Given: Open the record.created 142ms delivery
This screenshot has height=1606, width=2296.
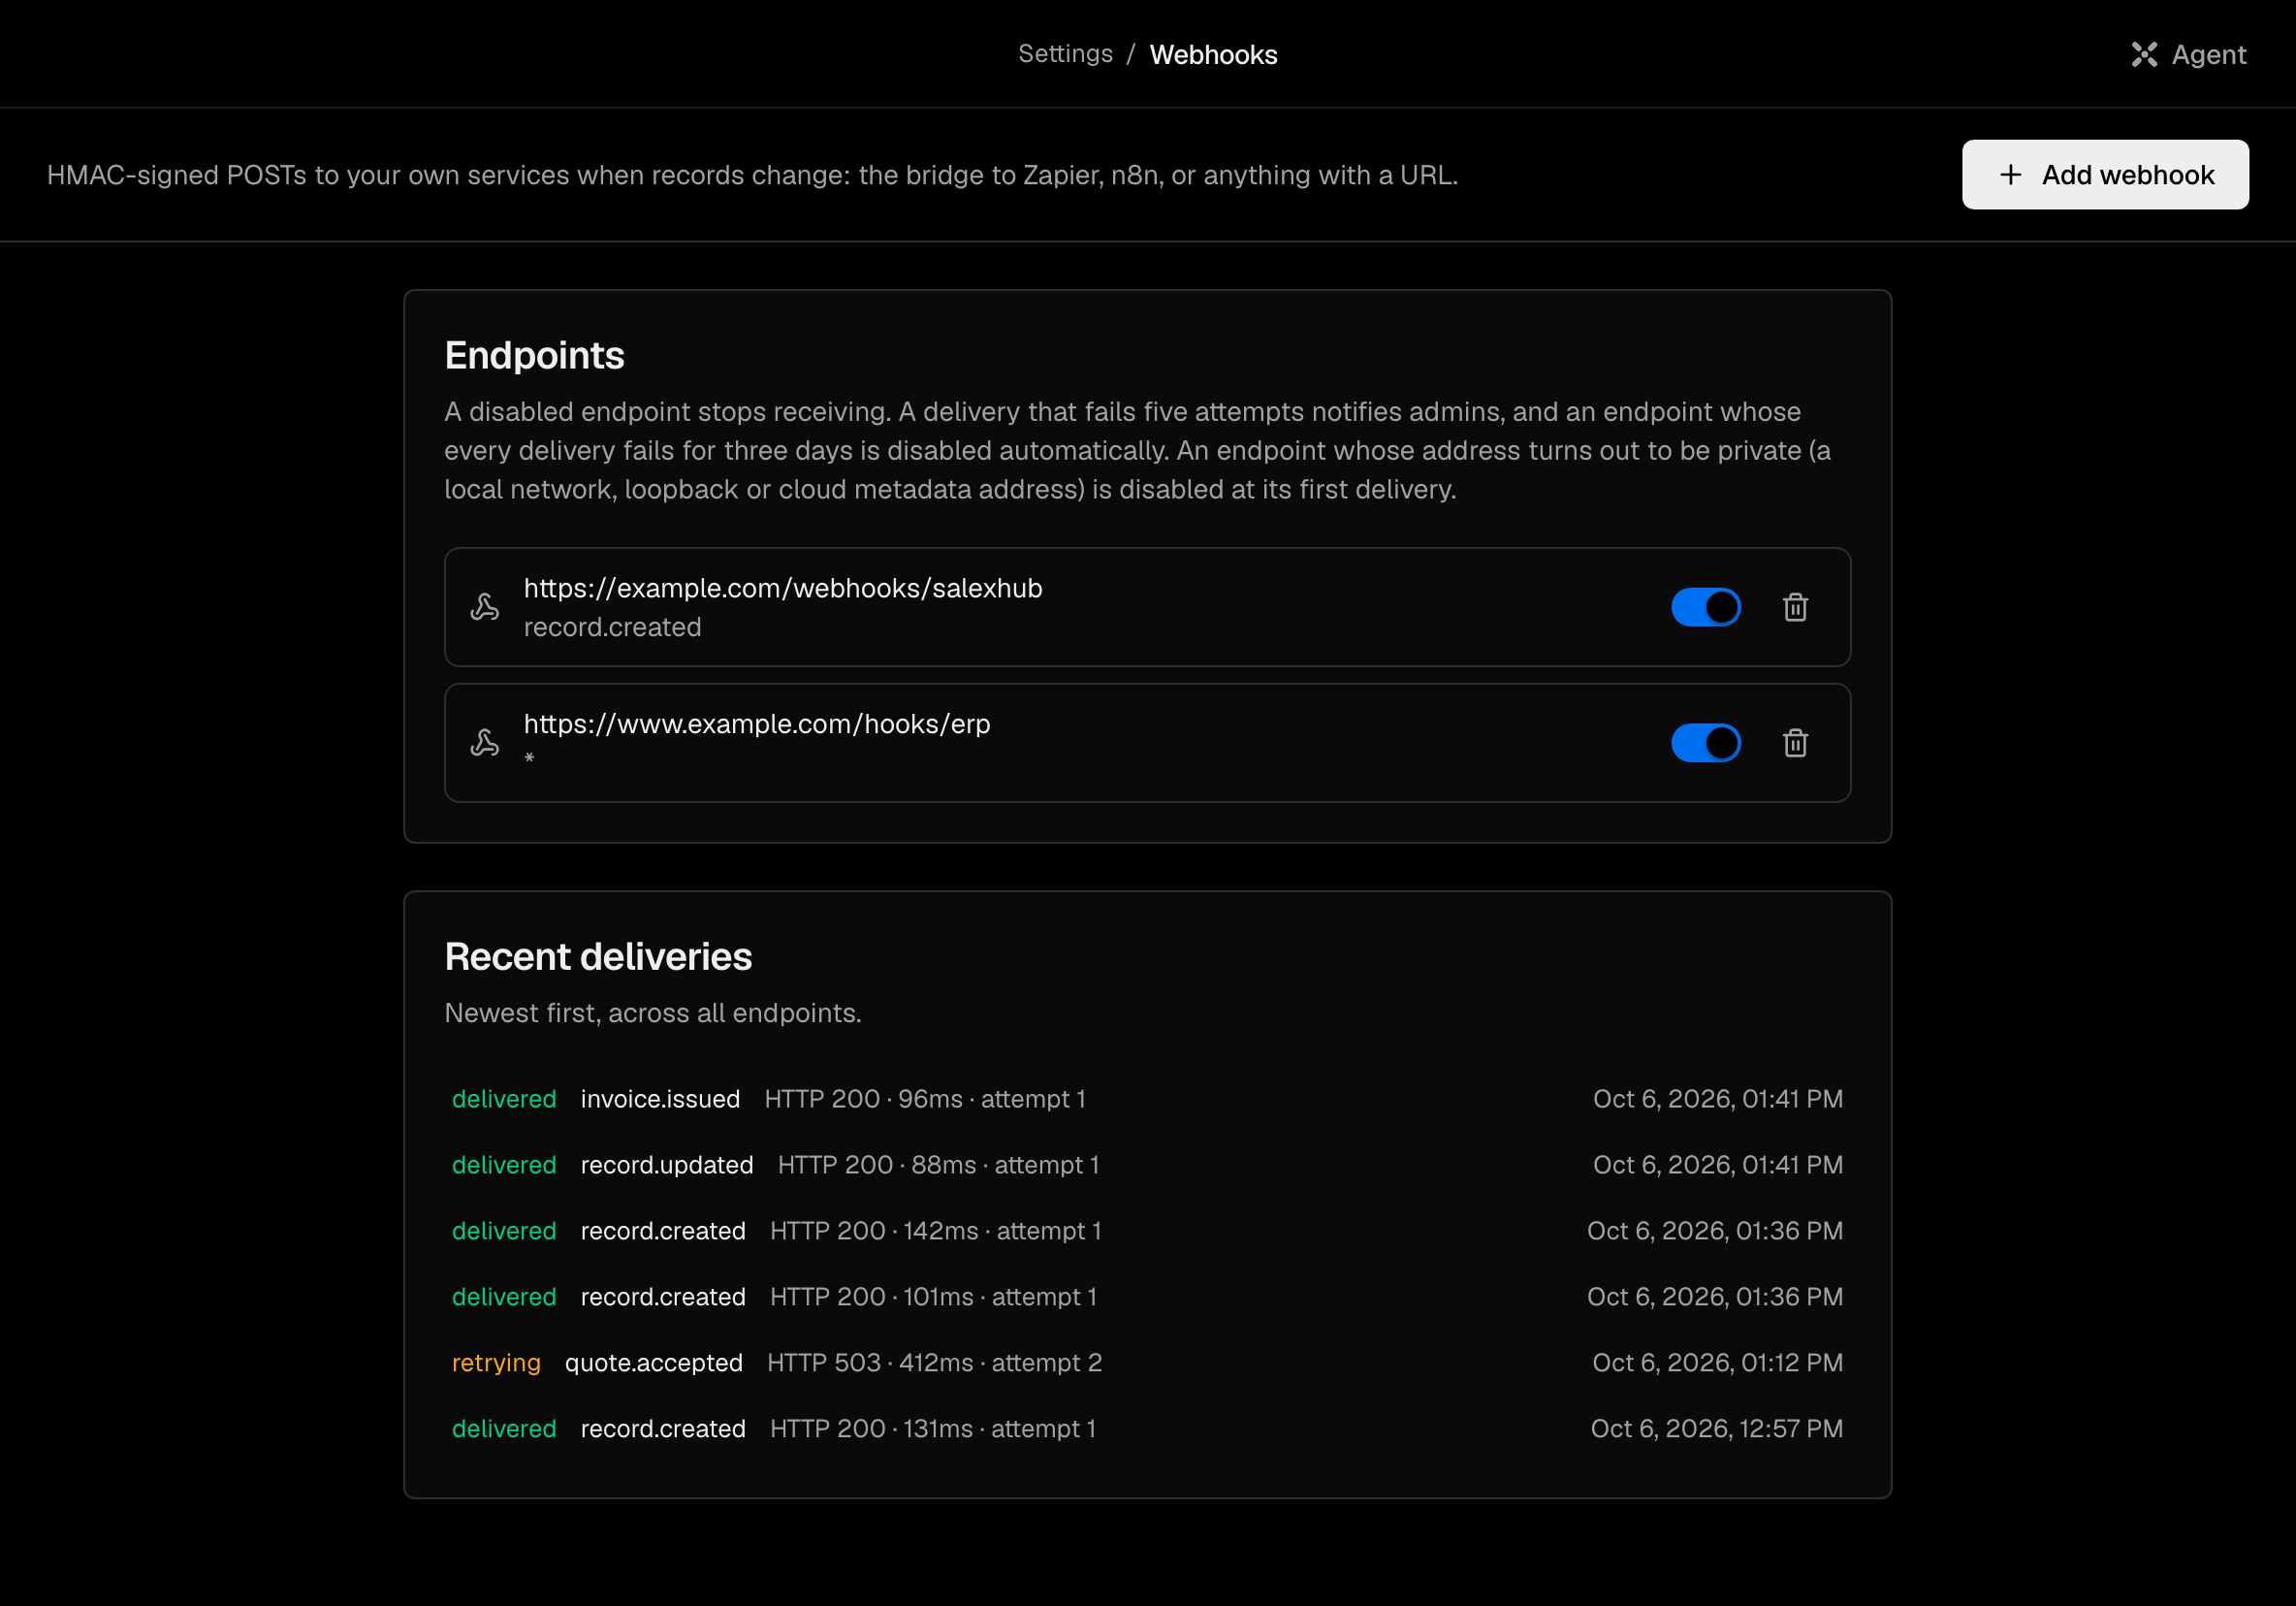Looking at the screenshot, I should [1147, 1231].
